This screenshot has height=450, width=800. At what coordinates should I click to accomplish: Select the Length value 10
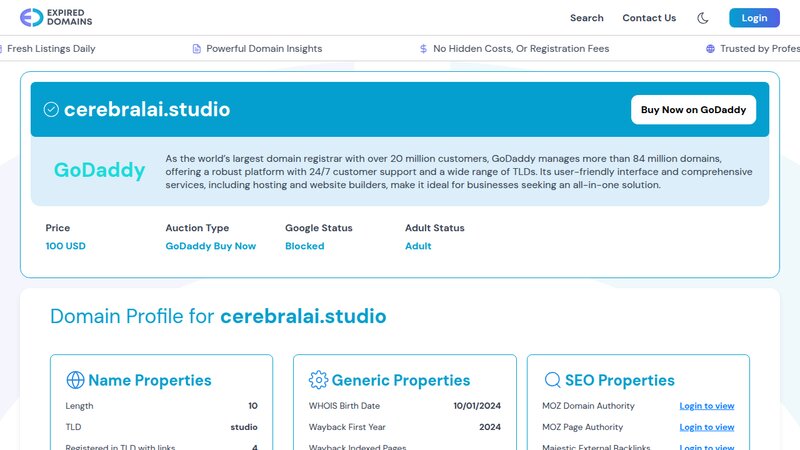click(253, 406)
